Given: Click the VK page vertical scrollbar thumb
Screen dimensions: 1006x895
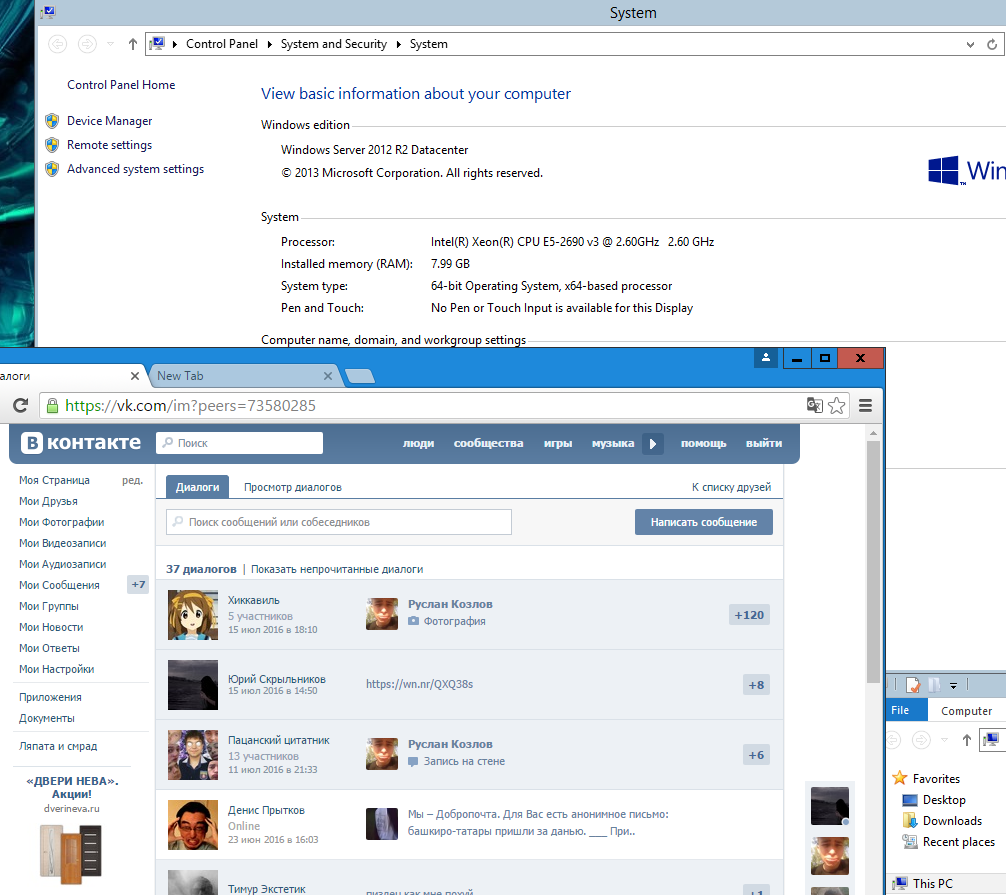Looking at the screenshot, I should click(x=873, y=561).
